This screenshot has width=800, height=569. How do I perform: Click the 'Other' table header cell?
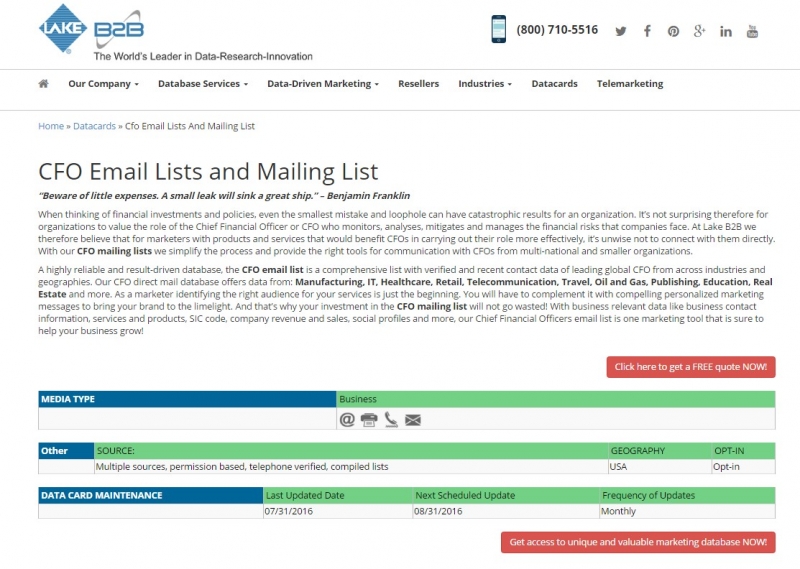click(66, 451)
